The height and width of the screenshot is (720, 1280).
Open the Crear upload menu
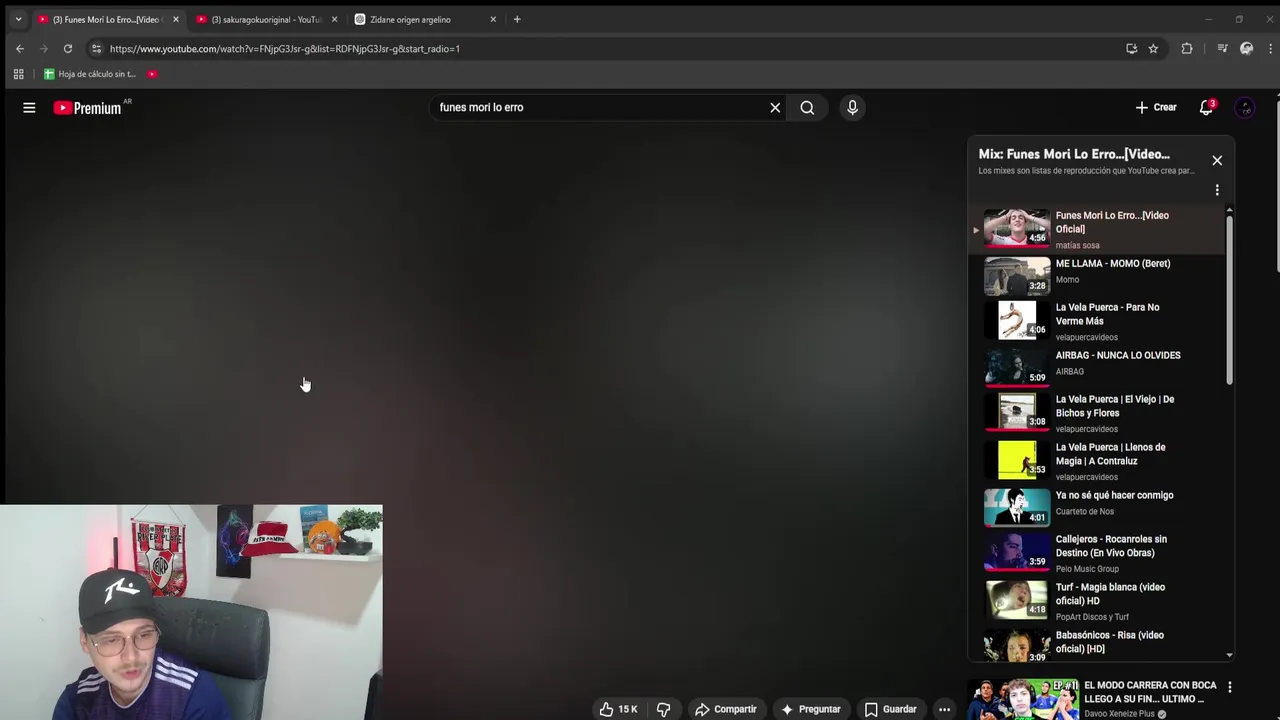coord(1156,107)
